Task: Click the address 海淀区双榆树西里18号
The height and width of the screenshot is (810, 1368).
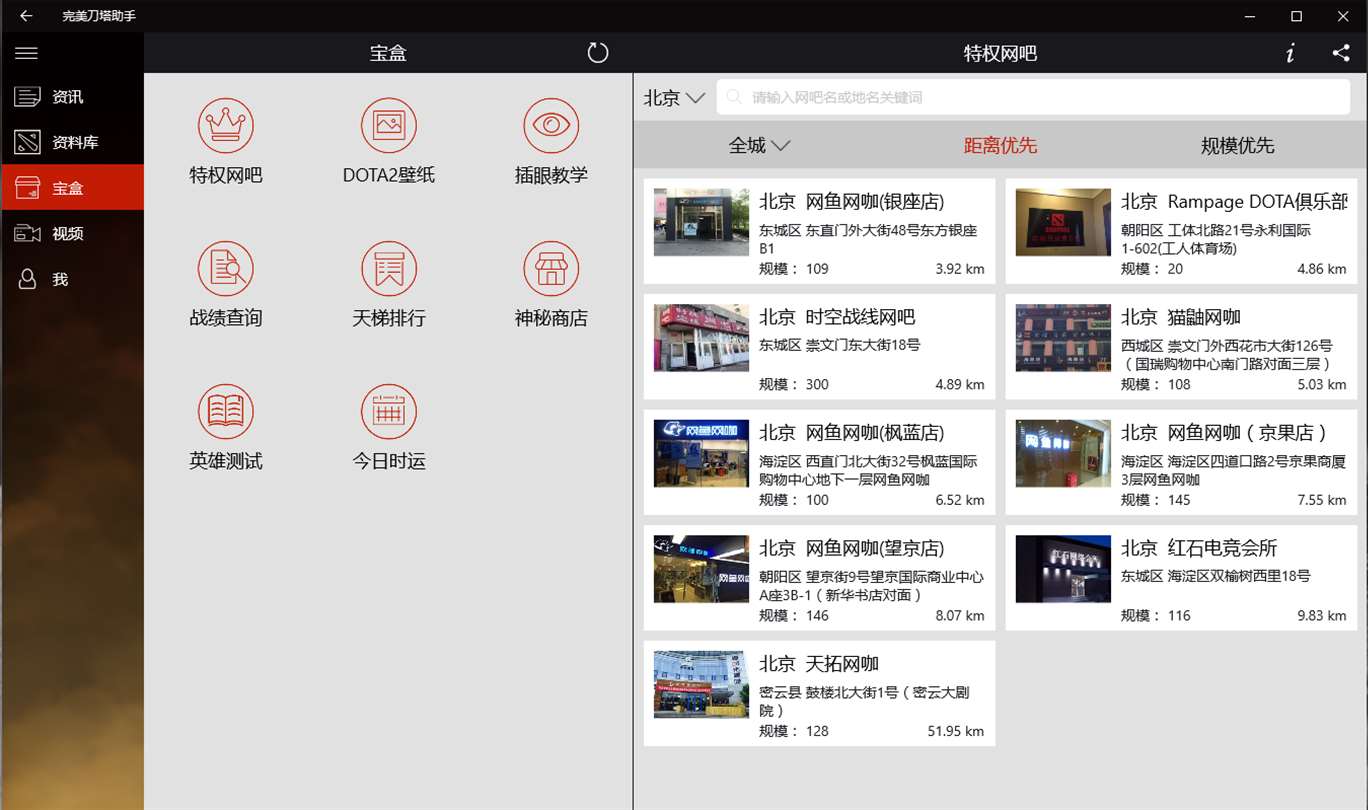Action: pos(1239,576)
